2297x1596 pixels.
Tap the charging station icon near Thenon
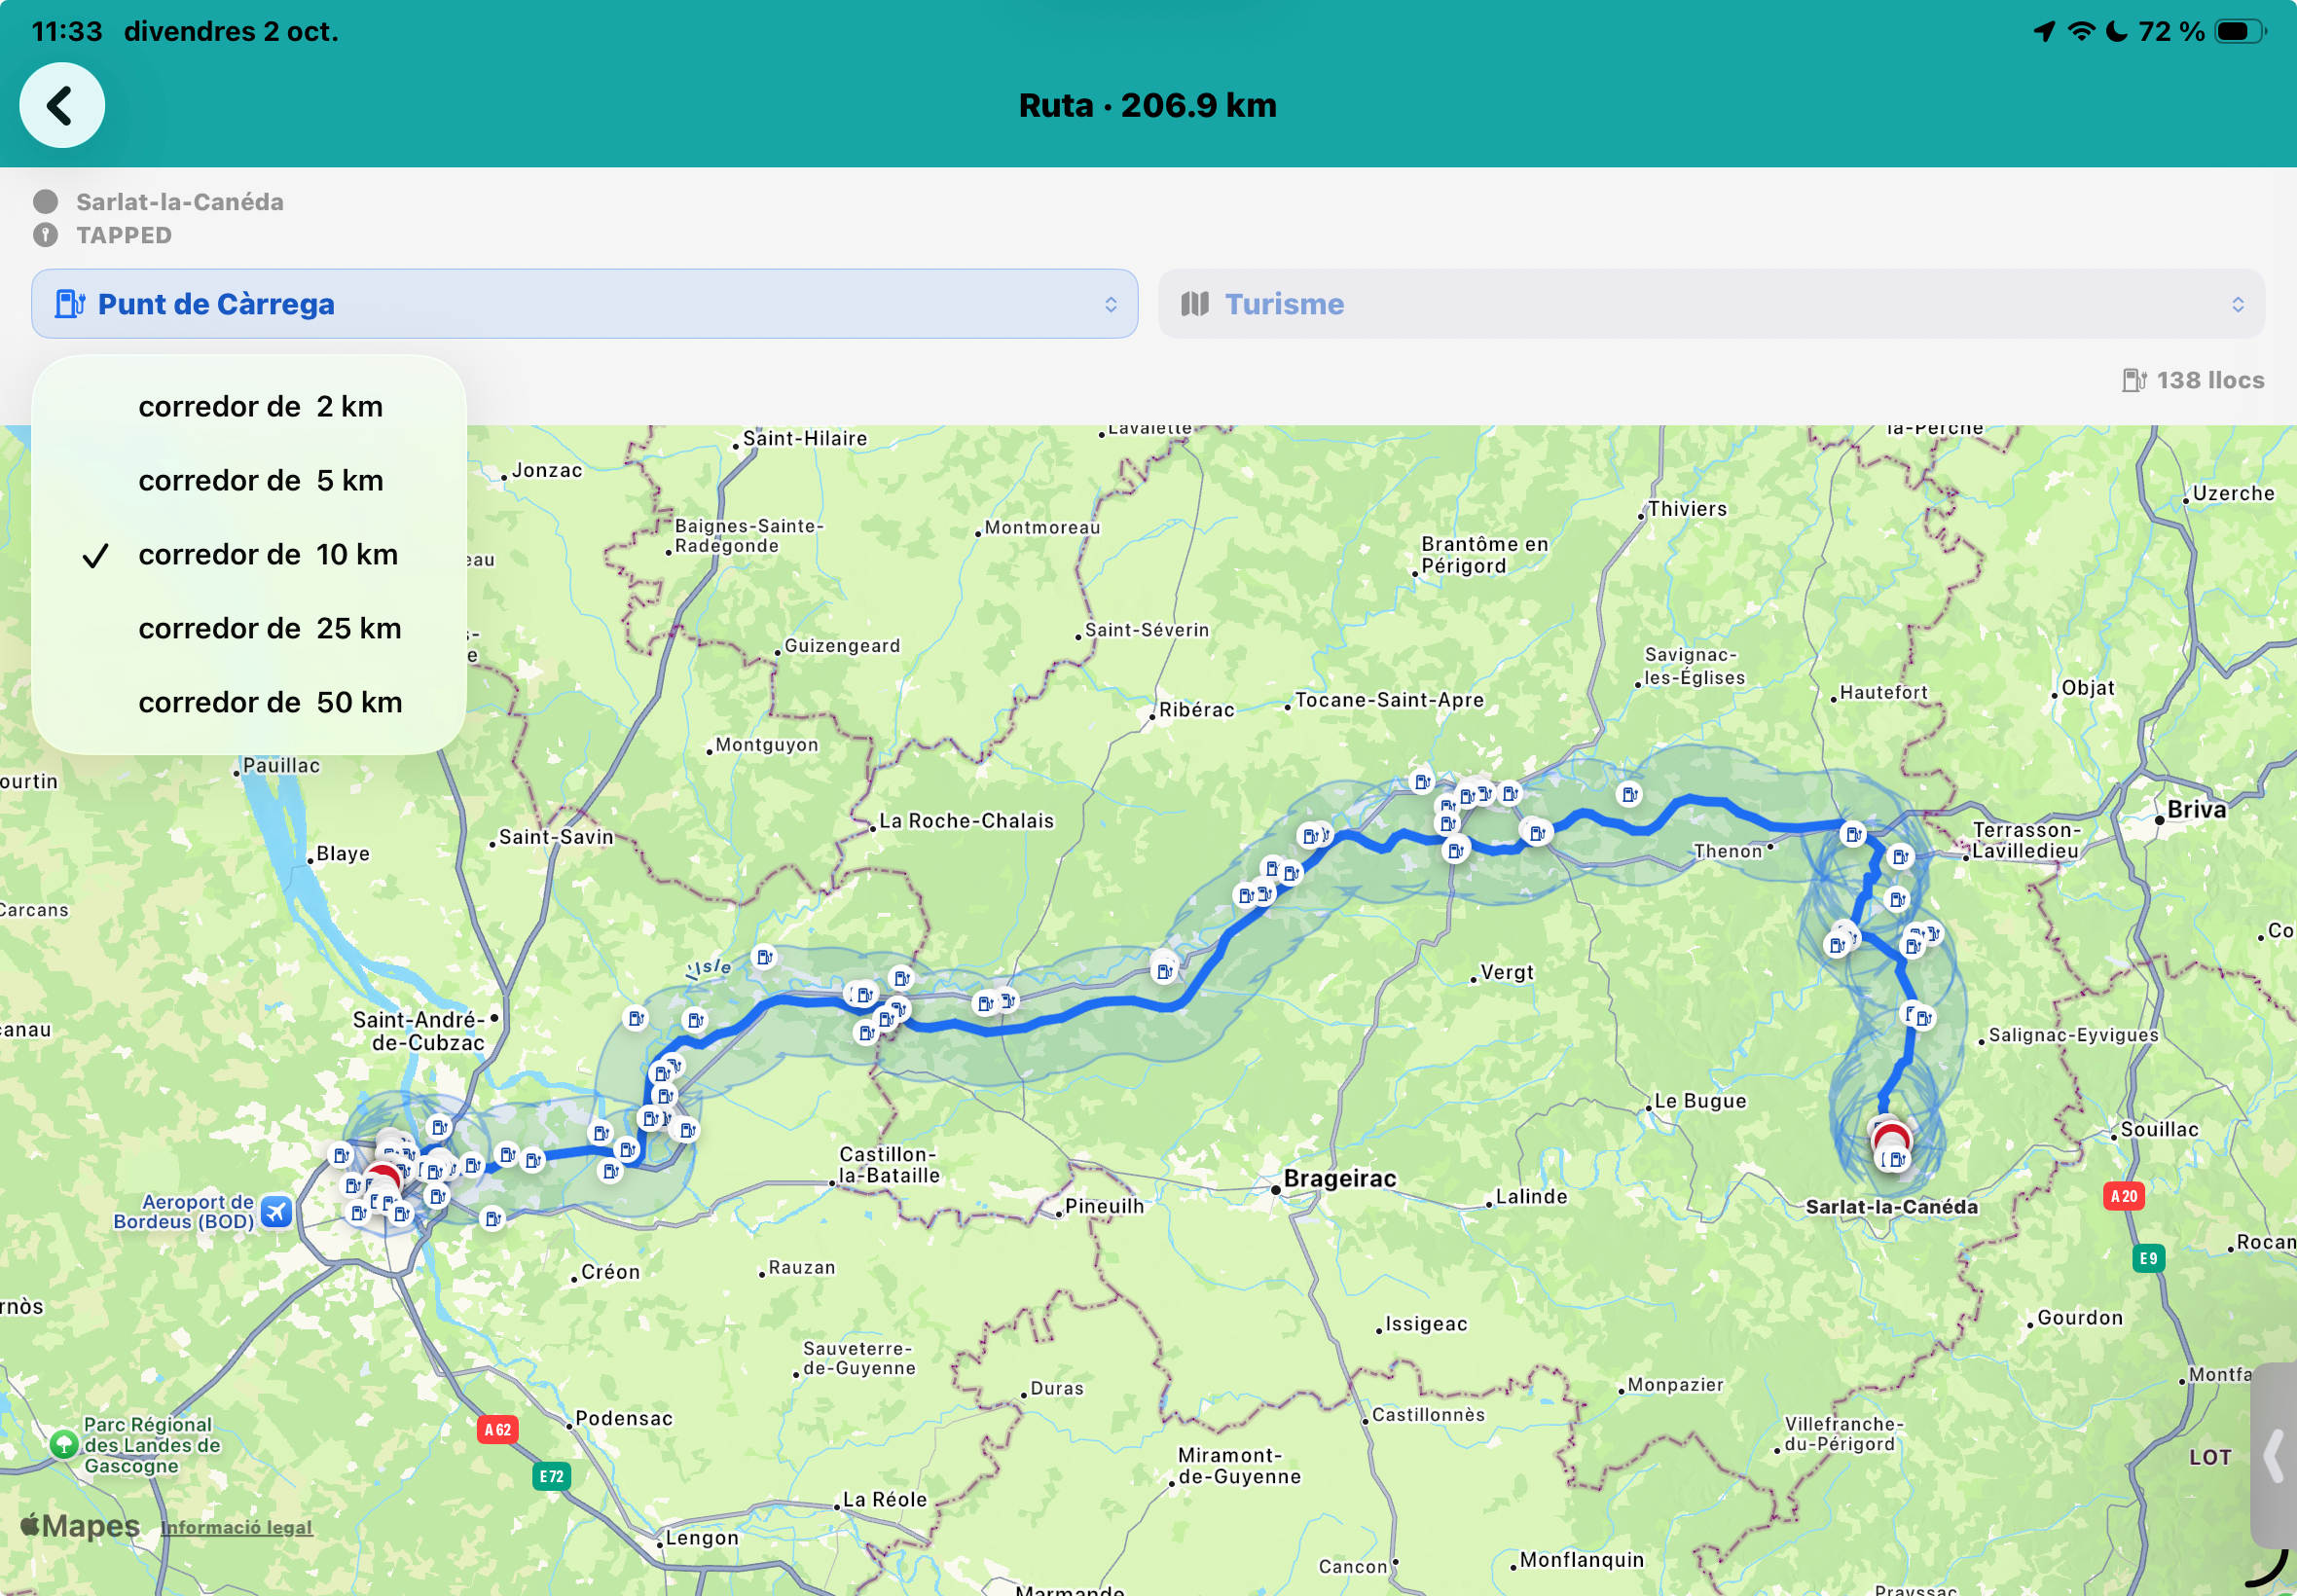(x=1853, y=834)
